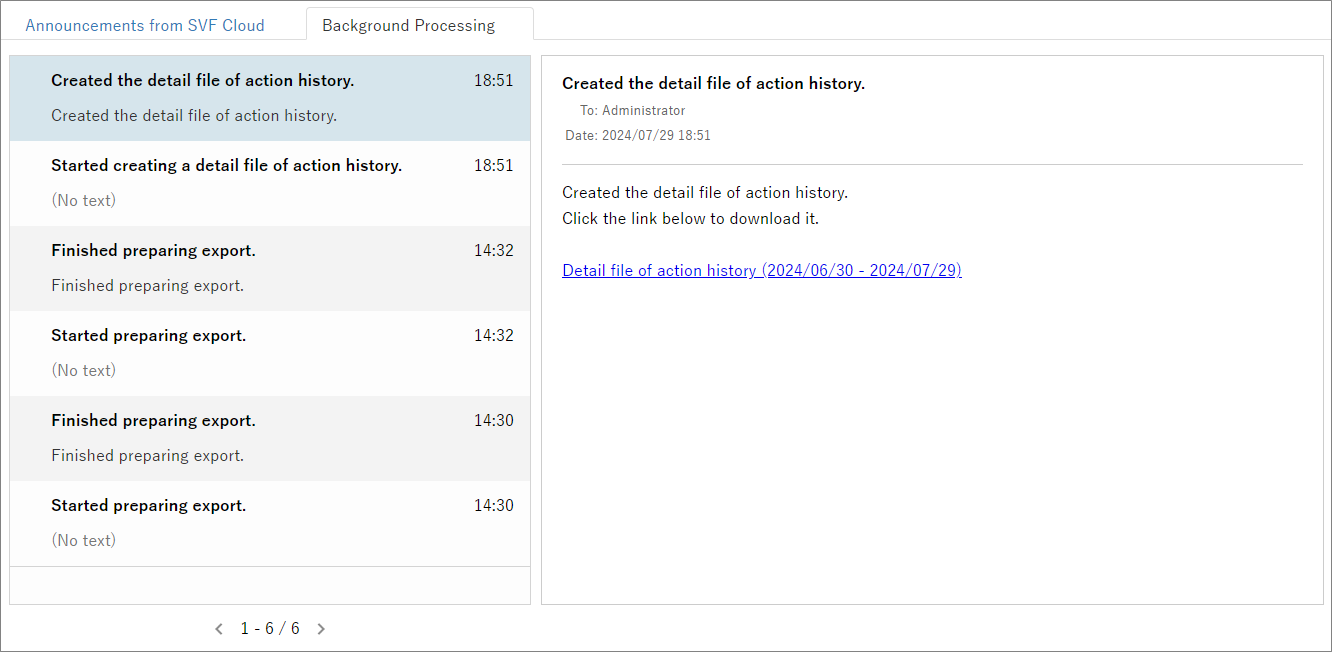Open 'Started creating a detail file' message

click(x=270, y=183)
